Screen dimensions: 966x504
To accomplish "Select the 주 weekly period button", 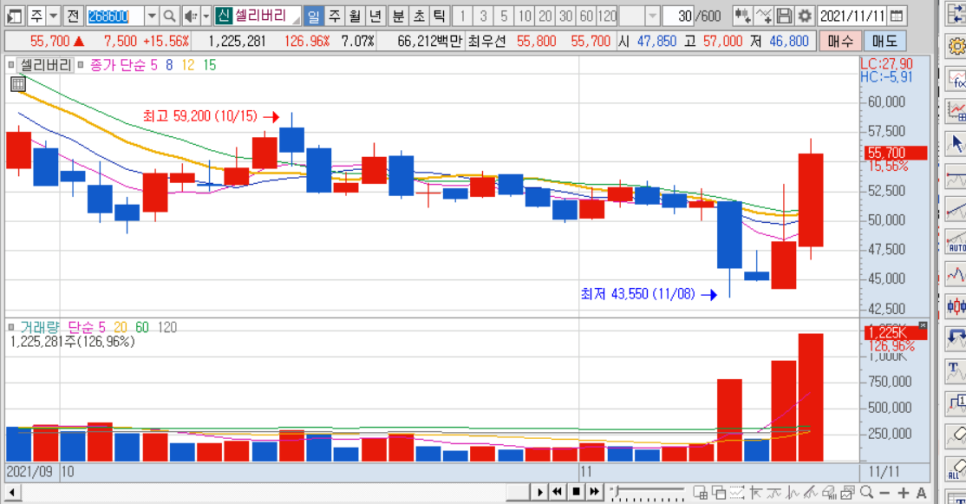I will coord(335,16).
